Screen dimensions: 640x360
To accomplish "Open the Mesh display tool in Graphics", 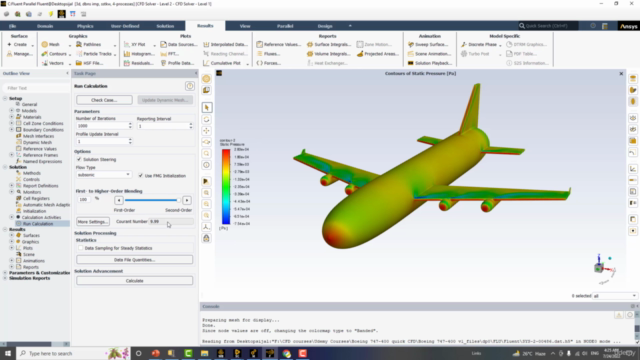I will click(51, 44).
